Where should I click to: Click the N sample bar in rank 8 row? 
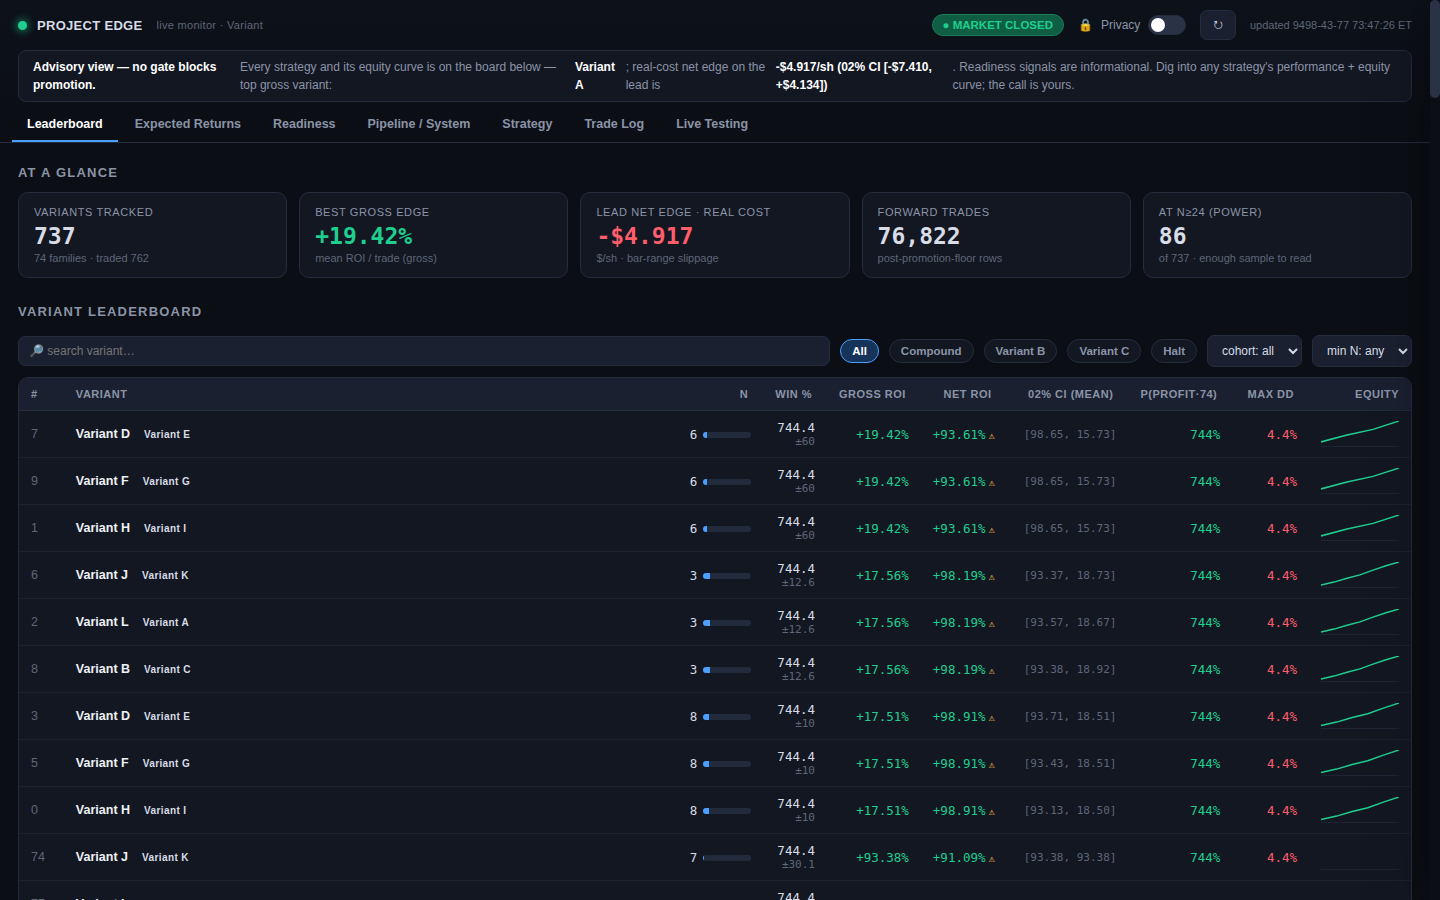coord(727,670)
